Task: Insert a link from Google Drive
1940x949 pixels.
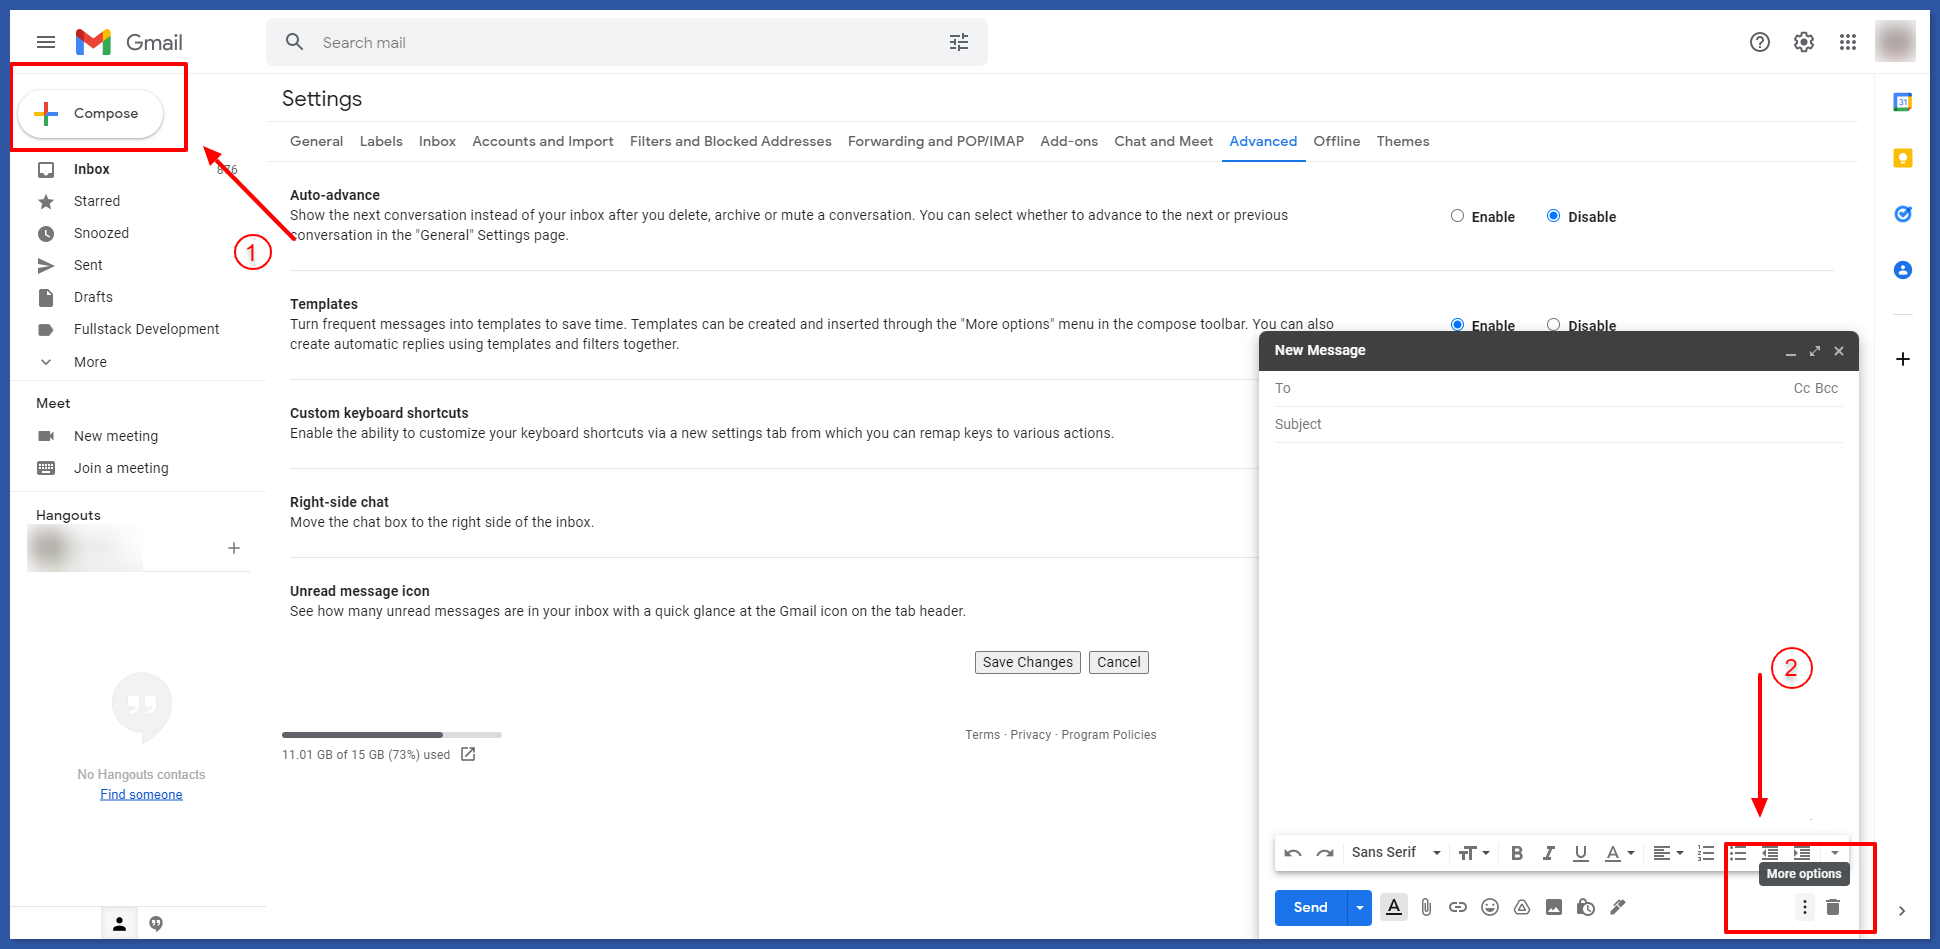Action: pyautogui.click(x=1522, y=907)
